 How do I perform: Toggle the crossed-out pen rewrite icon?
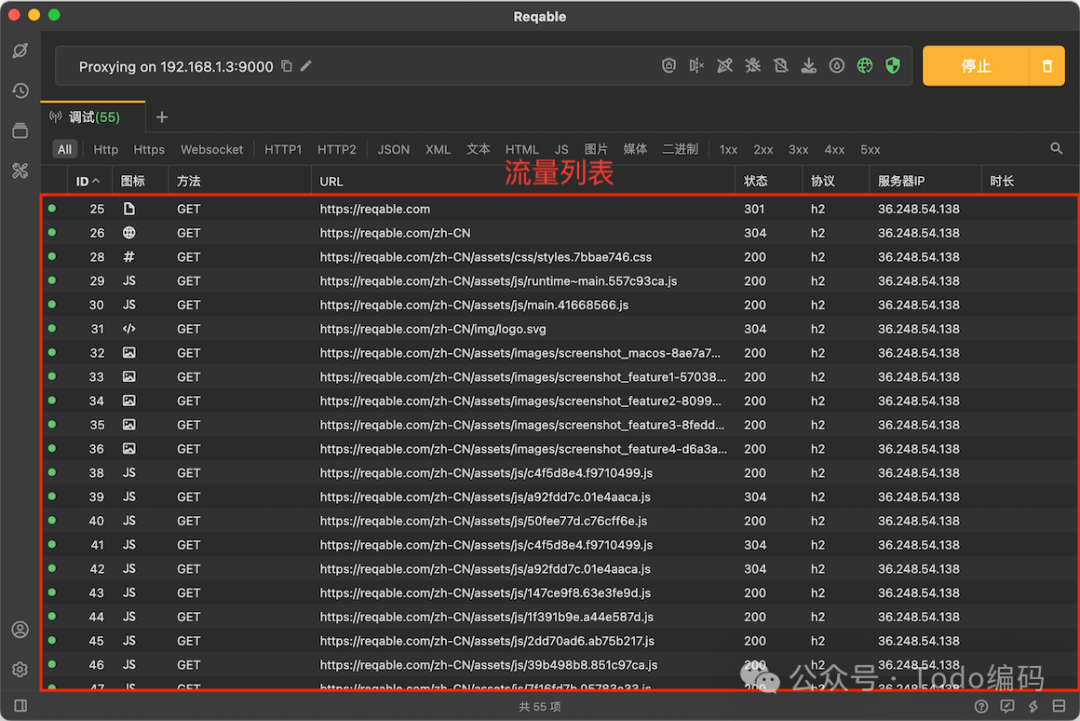(725, 65)
